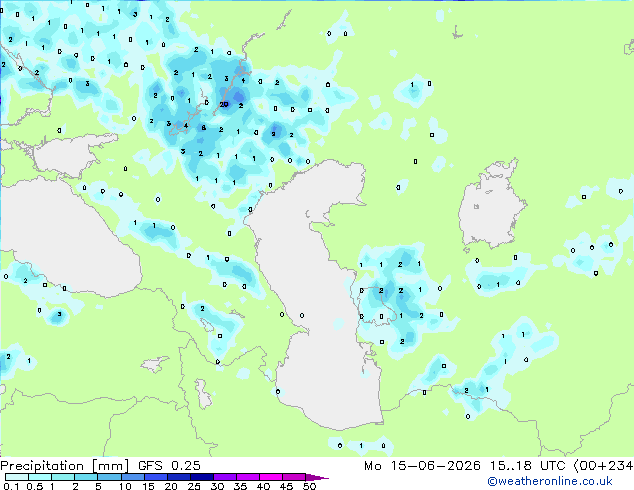
Task: Click the 5–10 mm legend color swatch
Action: (109, 477)
